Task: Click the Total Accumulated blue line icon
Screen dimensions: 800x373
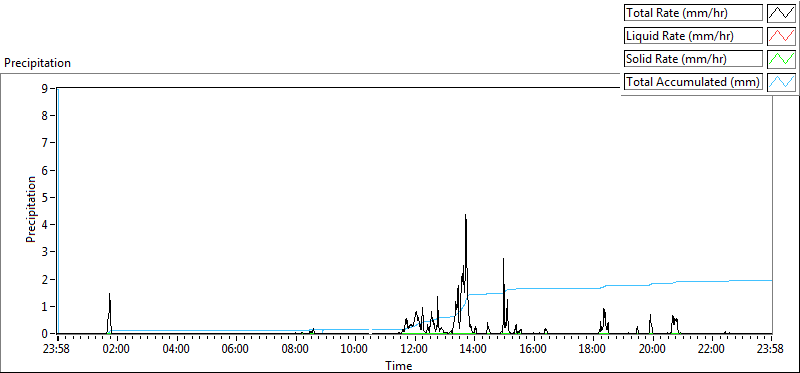Action: pos(781,82)
